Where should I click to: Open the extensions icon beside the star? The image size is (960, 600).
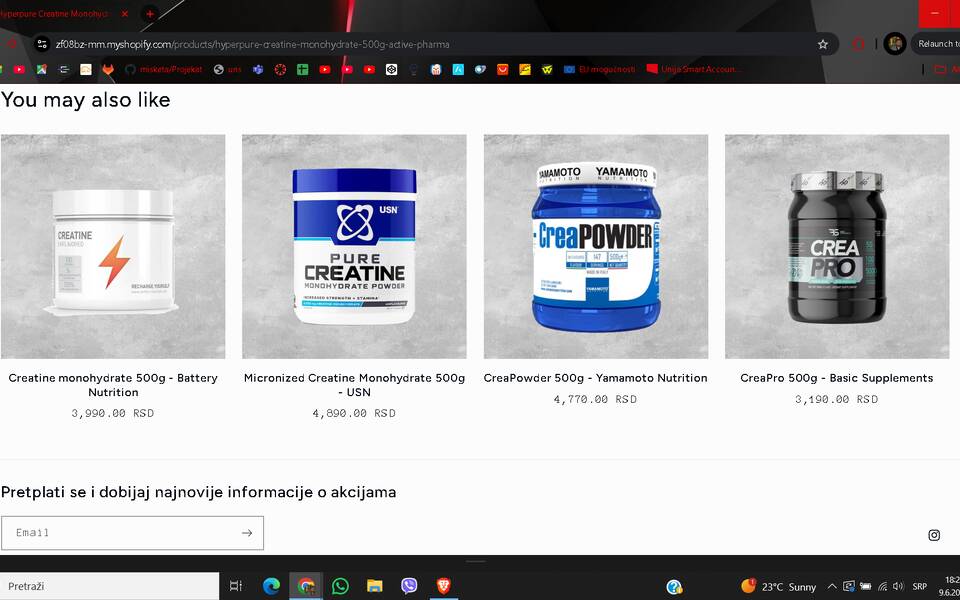pyautogui.click(x=858, y=44)
